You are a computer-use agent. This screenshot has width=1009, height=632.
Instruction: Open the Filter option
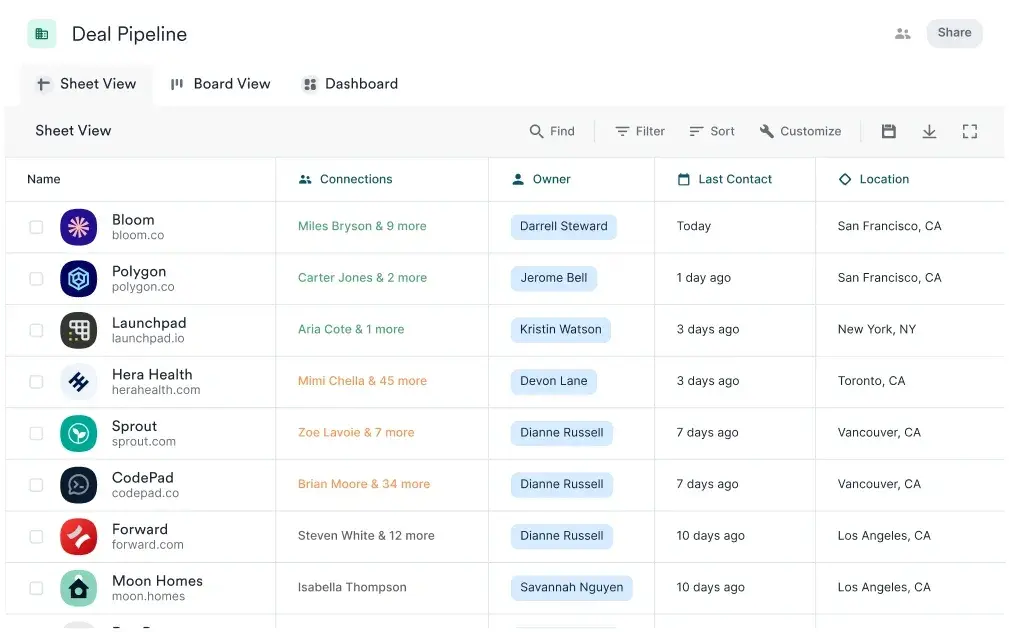tap(640, 131)
